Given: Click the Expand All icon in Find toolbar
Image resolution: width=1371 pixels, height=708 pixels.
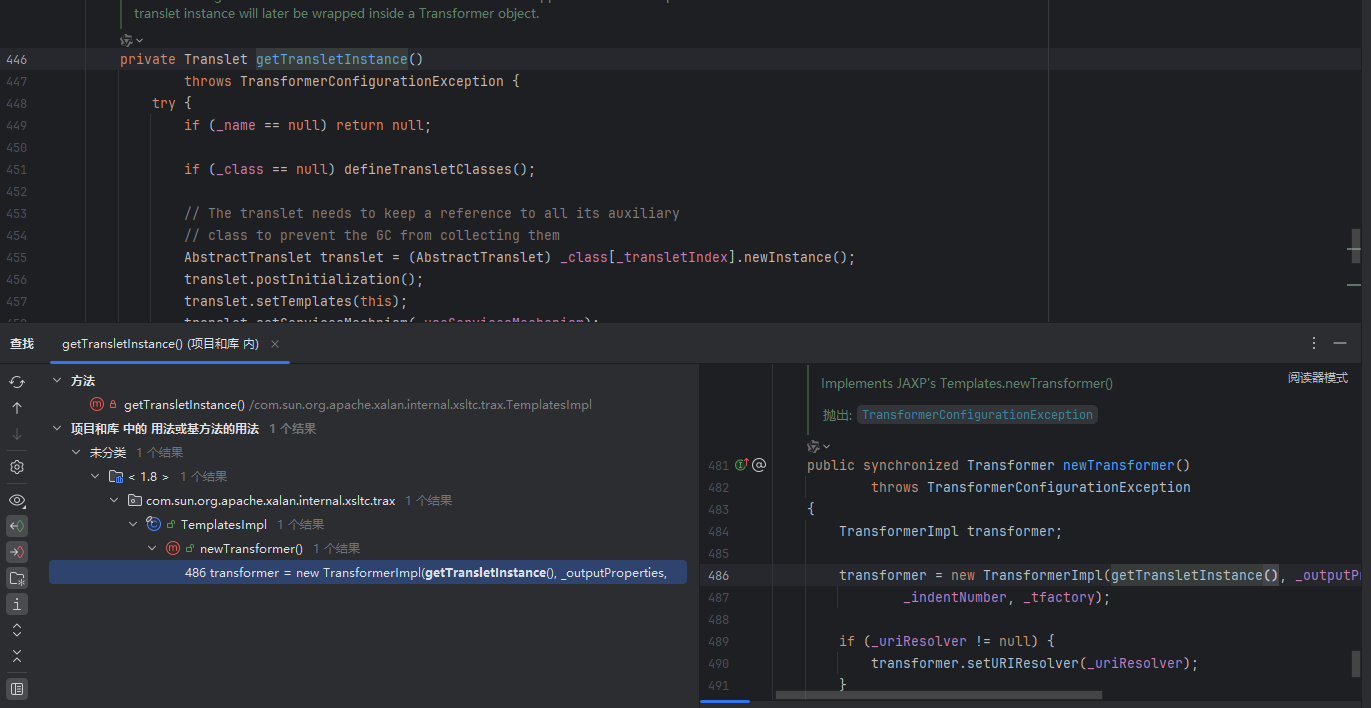Looking at the screenshot, I should point(17,630).
